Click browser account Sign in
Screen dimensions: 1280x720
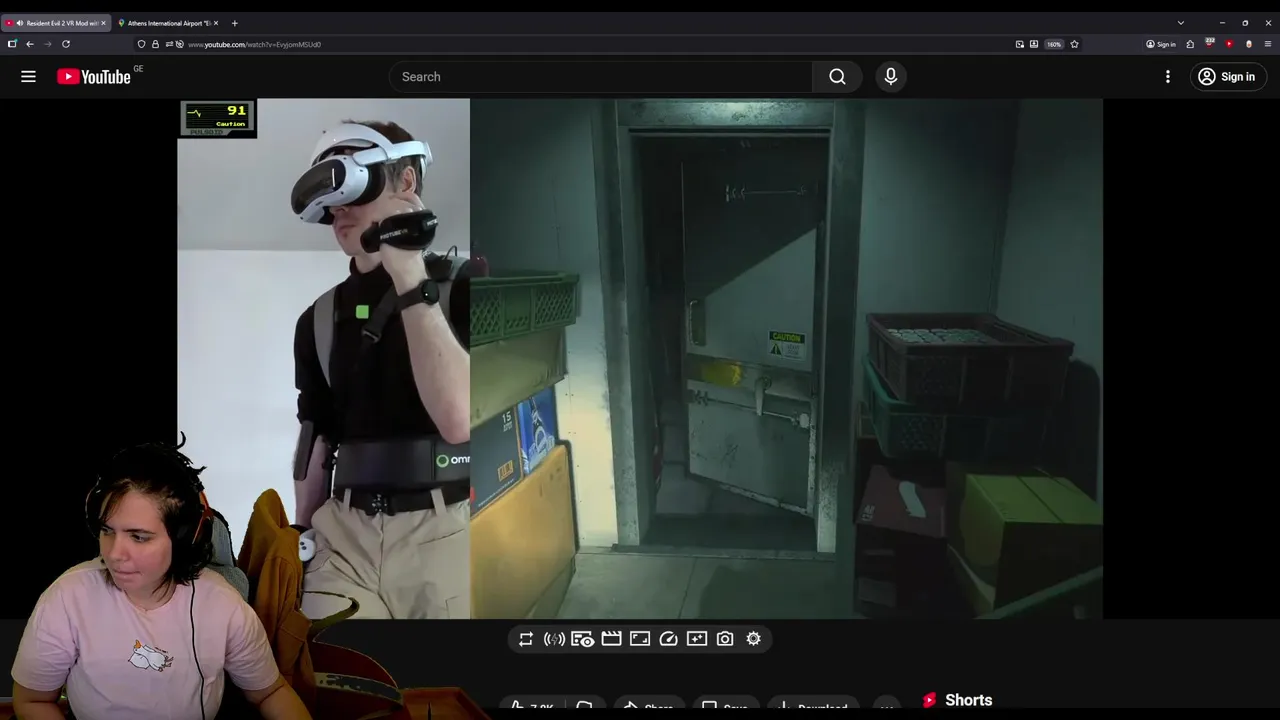[1161, 44]
